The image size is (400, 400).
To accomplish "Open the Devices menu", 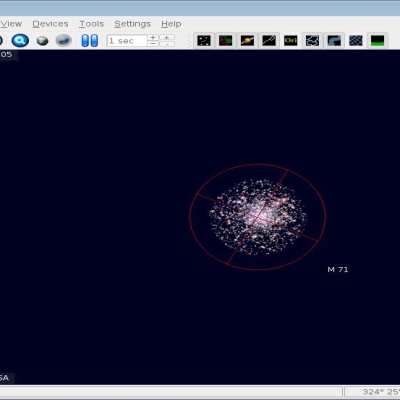I will tap(50, 24).
